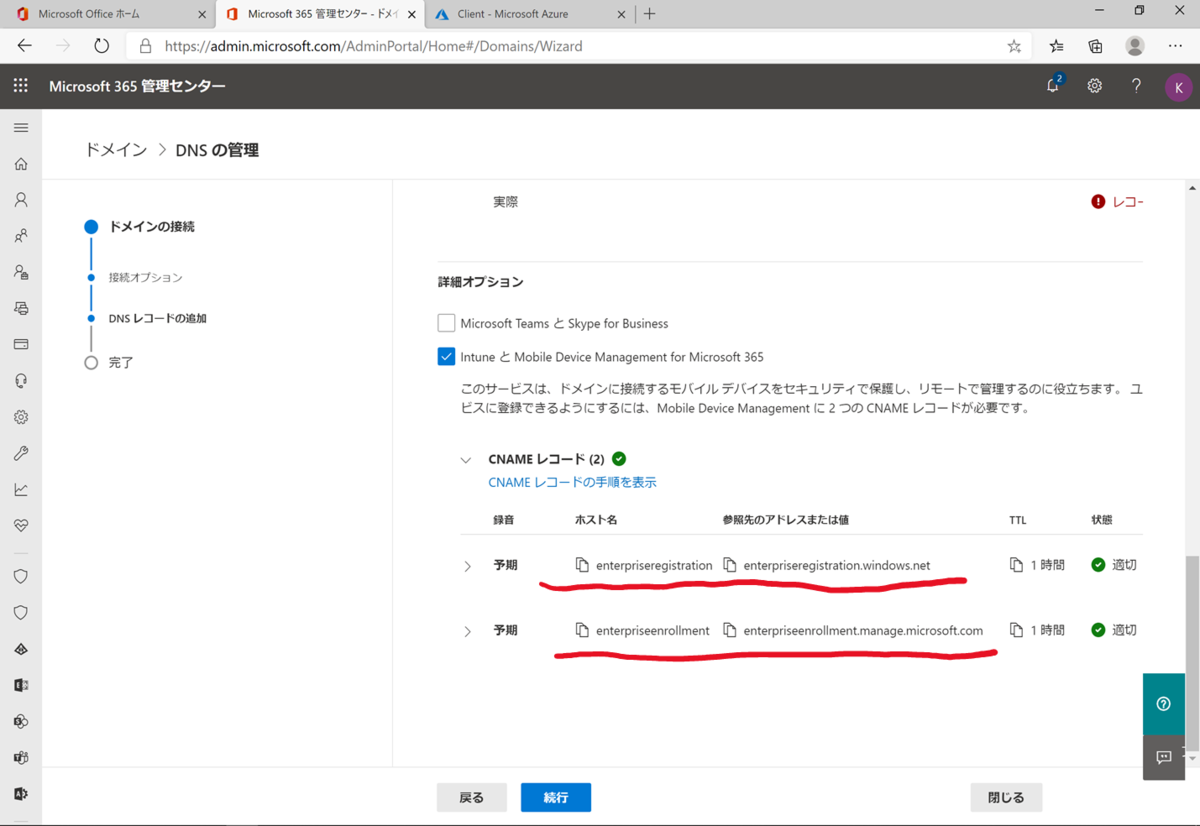Open notifications bell in header
The width and height of the screenshot is (1200, 826).
(1053, 86)
